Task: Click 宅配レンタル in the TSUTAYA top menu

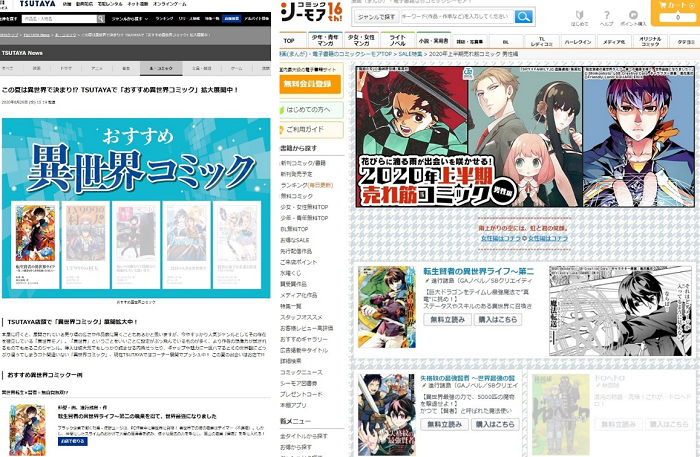Action: [x=110, y=4]
